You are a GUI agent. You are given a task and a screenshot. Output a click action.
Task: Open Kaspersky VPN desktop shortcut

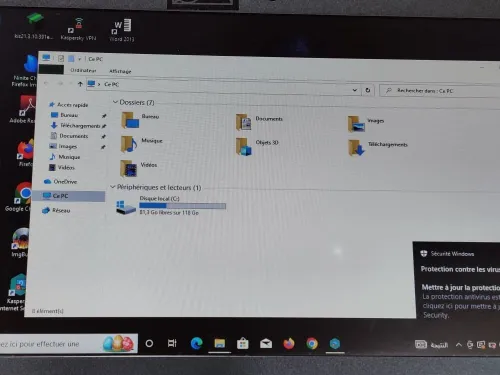pyautogui.click(x=78, y=29)
